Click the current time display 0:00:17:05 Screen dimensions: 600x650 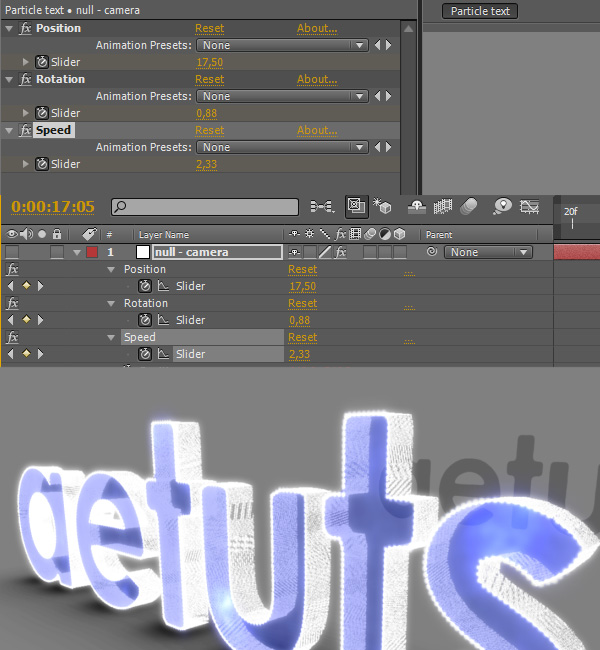53,206
